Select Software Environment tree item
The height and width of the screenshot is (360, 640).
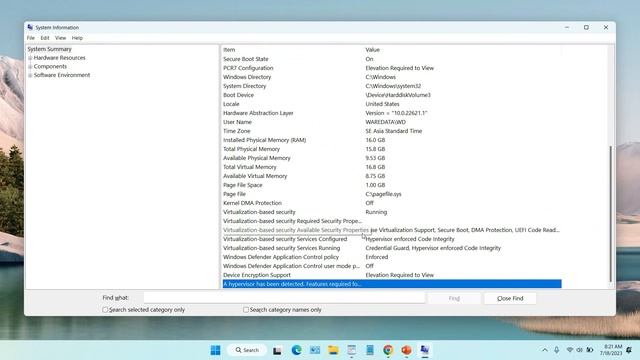(62, 75)
